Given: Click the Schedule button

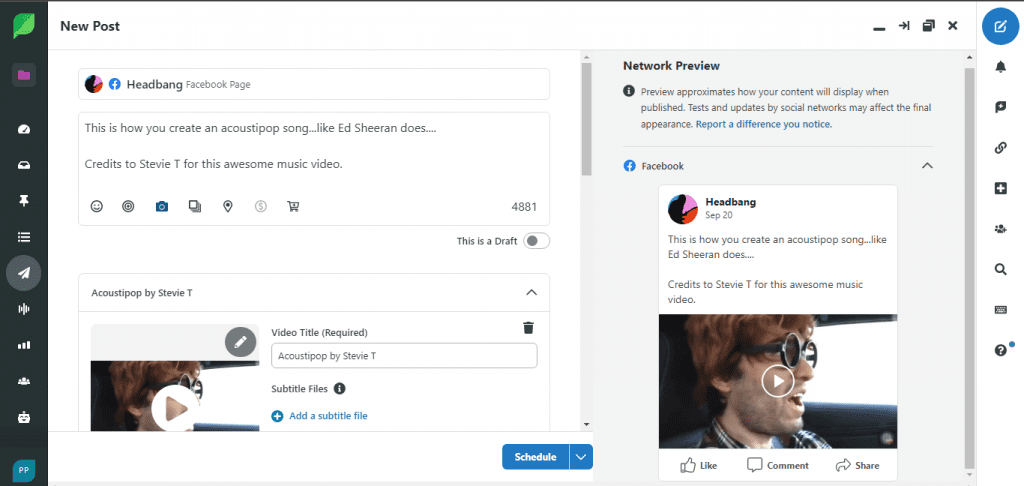Looking at the screenshot, I should click(536, 457).
